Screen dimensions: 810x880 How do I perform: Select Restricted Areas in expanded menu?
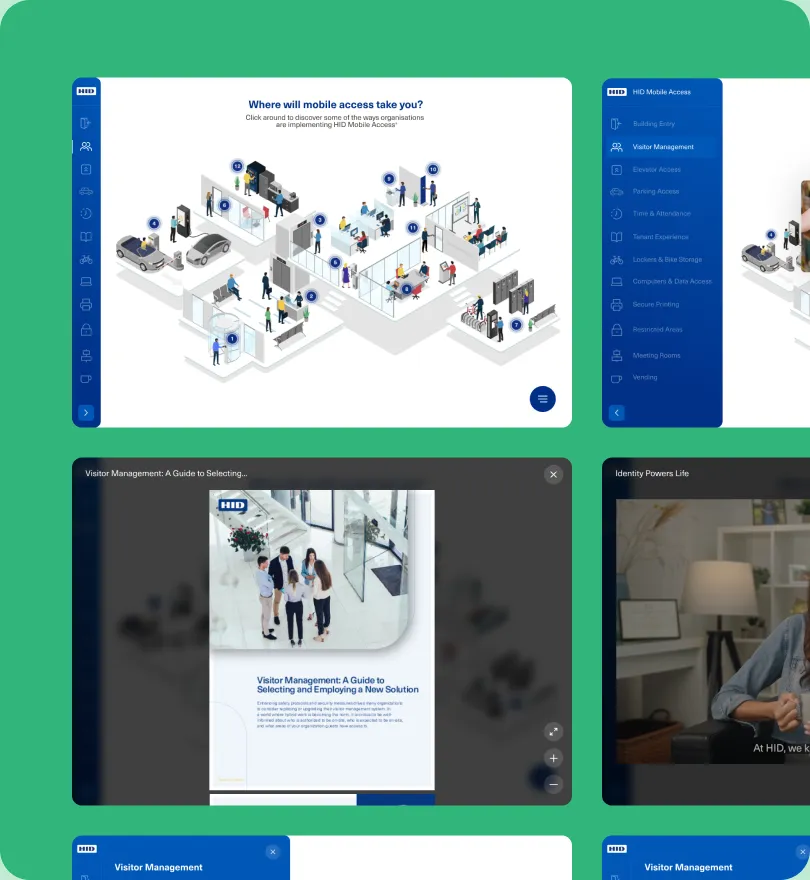pyautogui.click(x=662, y=329)
